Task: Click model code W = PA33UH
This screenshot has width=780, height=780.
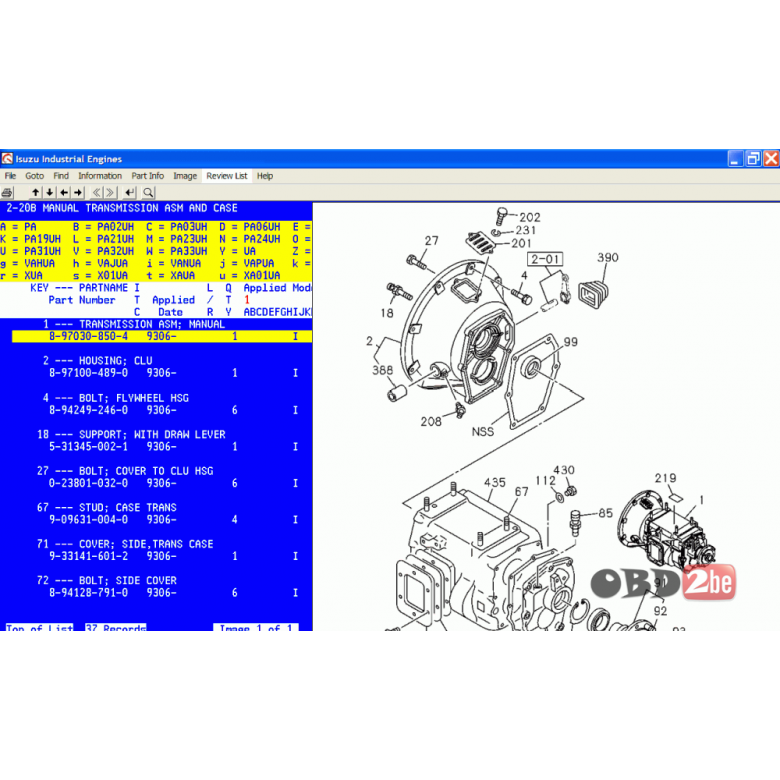Action: point(177,251)
